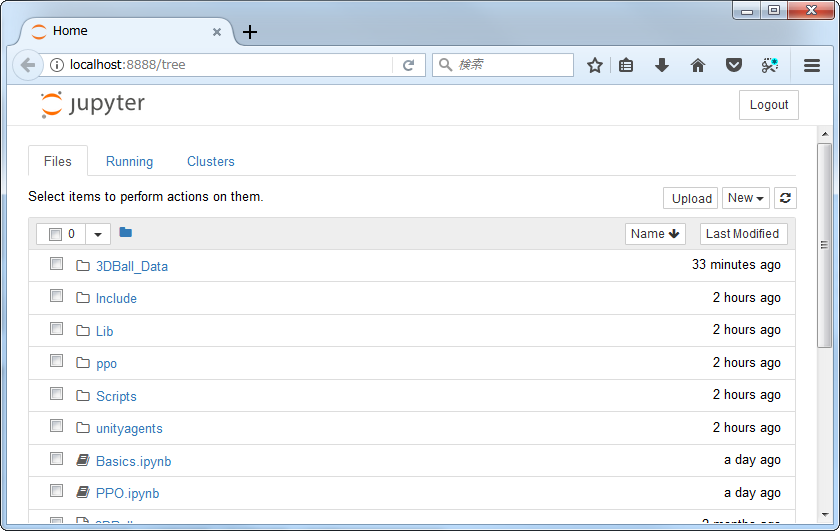Viewport: 840px width, 531px height.
Task: Open the PPO.ipynb notebook
Action: click(x=128, y=493)
